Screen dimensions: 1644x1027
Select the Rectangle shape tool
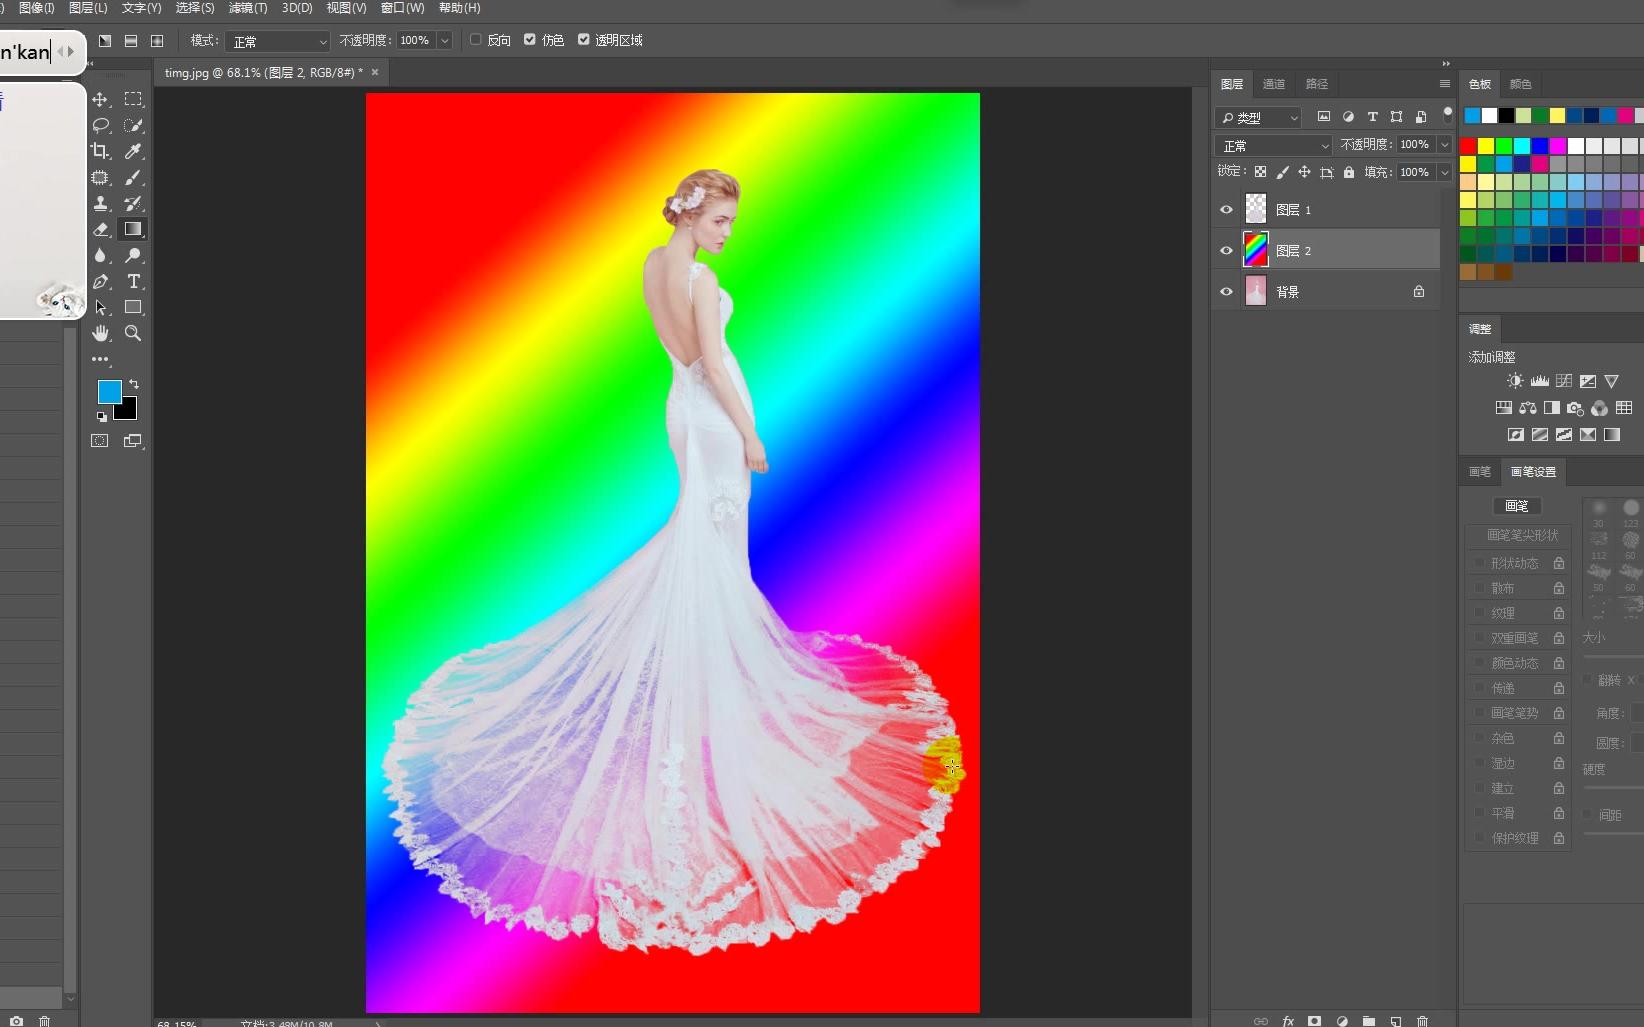(133, 307)
